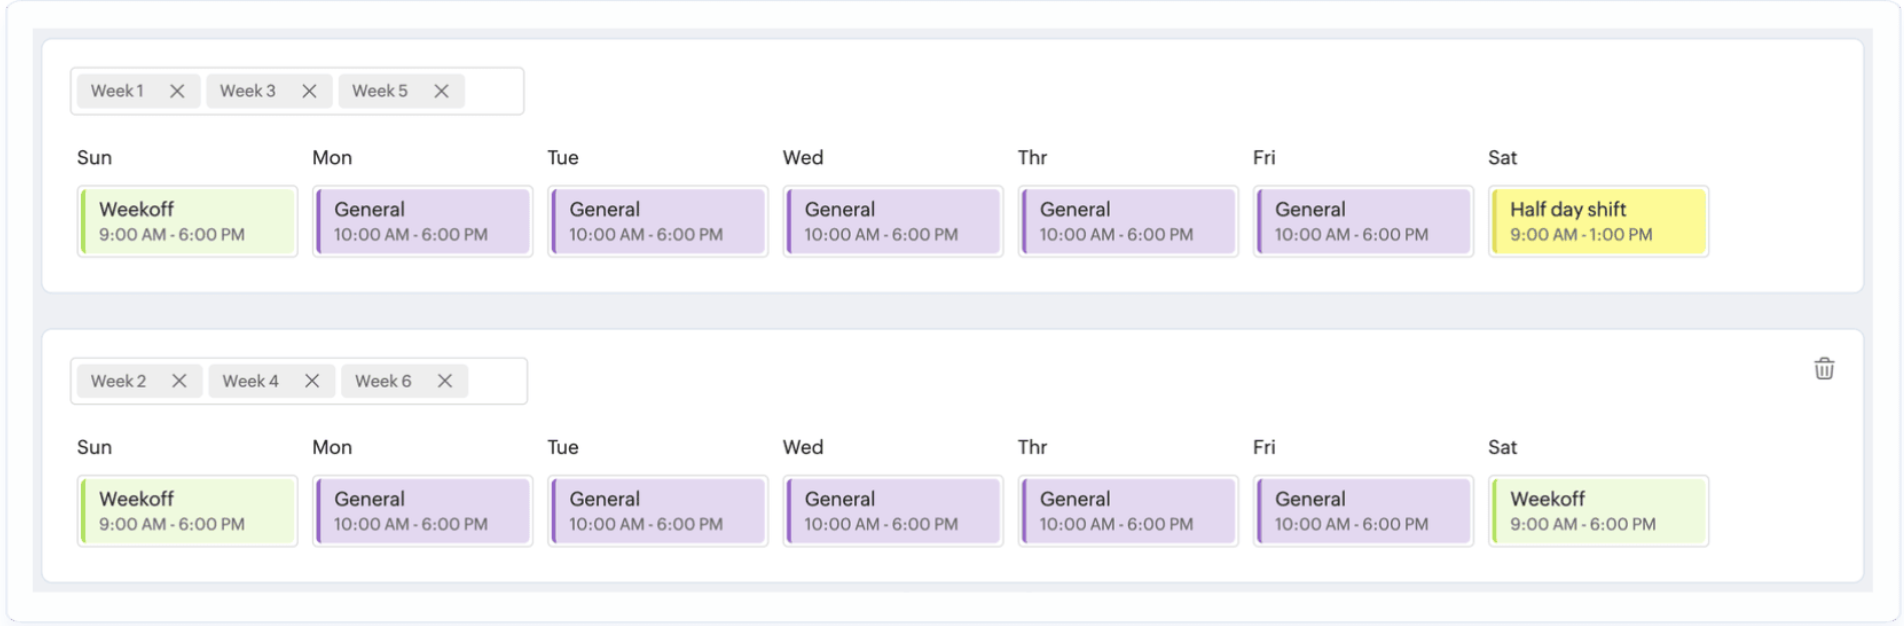The width and height of the screenshot is (1904, 626).
Task: Select Thursday General shift in Week 2 group
Action: click(1128, 511)
